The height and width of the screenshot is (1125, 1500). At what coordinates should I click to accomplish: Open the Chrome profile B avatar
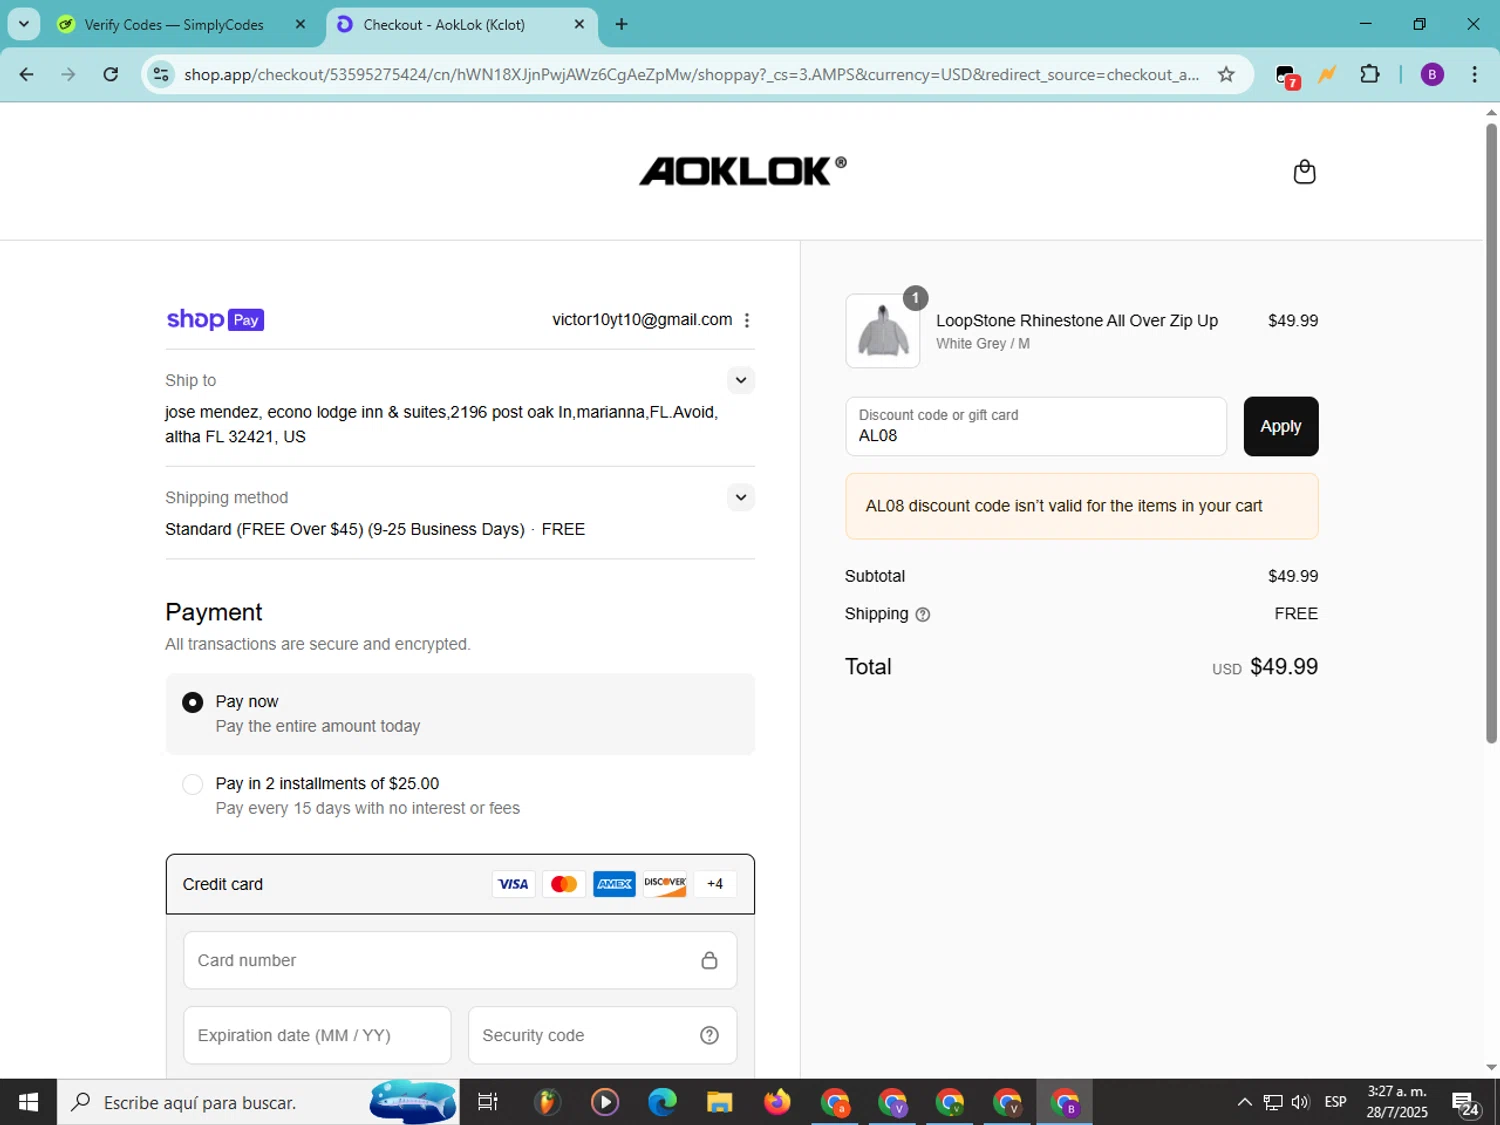[1432, 74]
